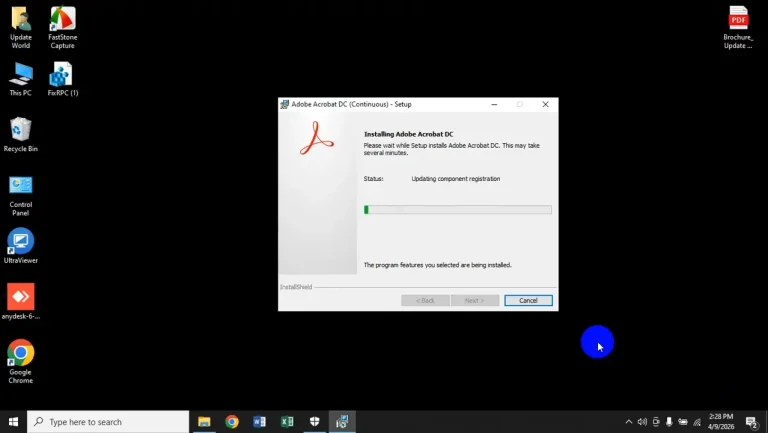768x433 pixels.
Task: Click the 'Updating component registration' status text
Action: [x=456, y=179]
